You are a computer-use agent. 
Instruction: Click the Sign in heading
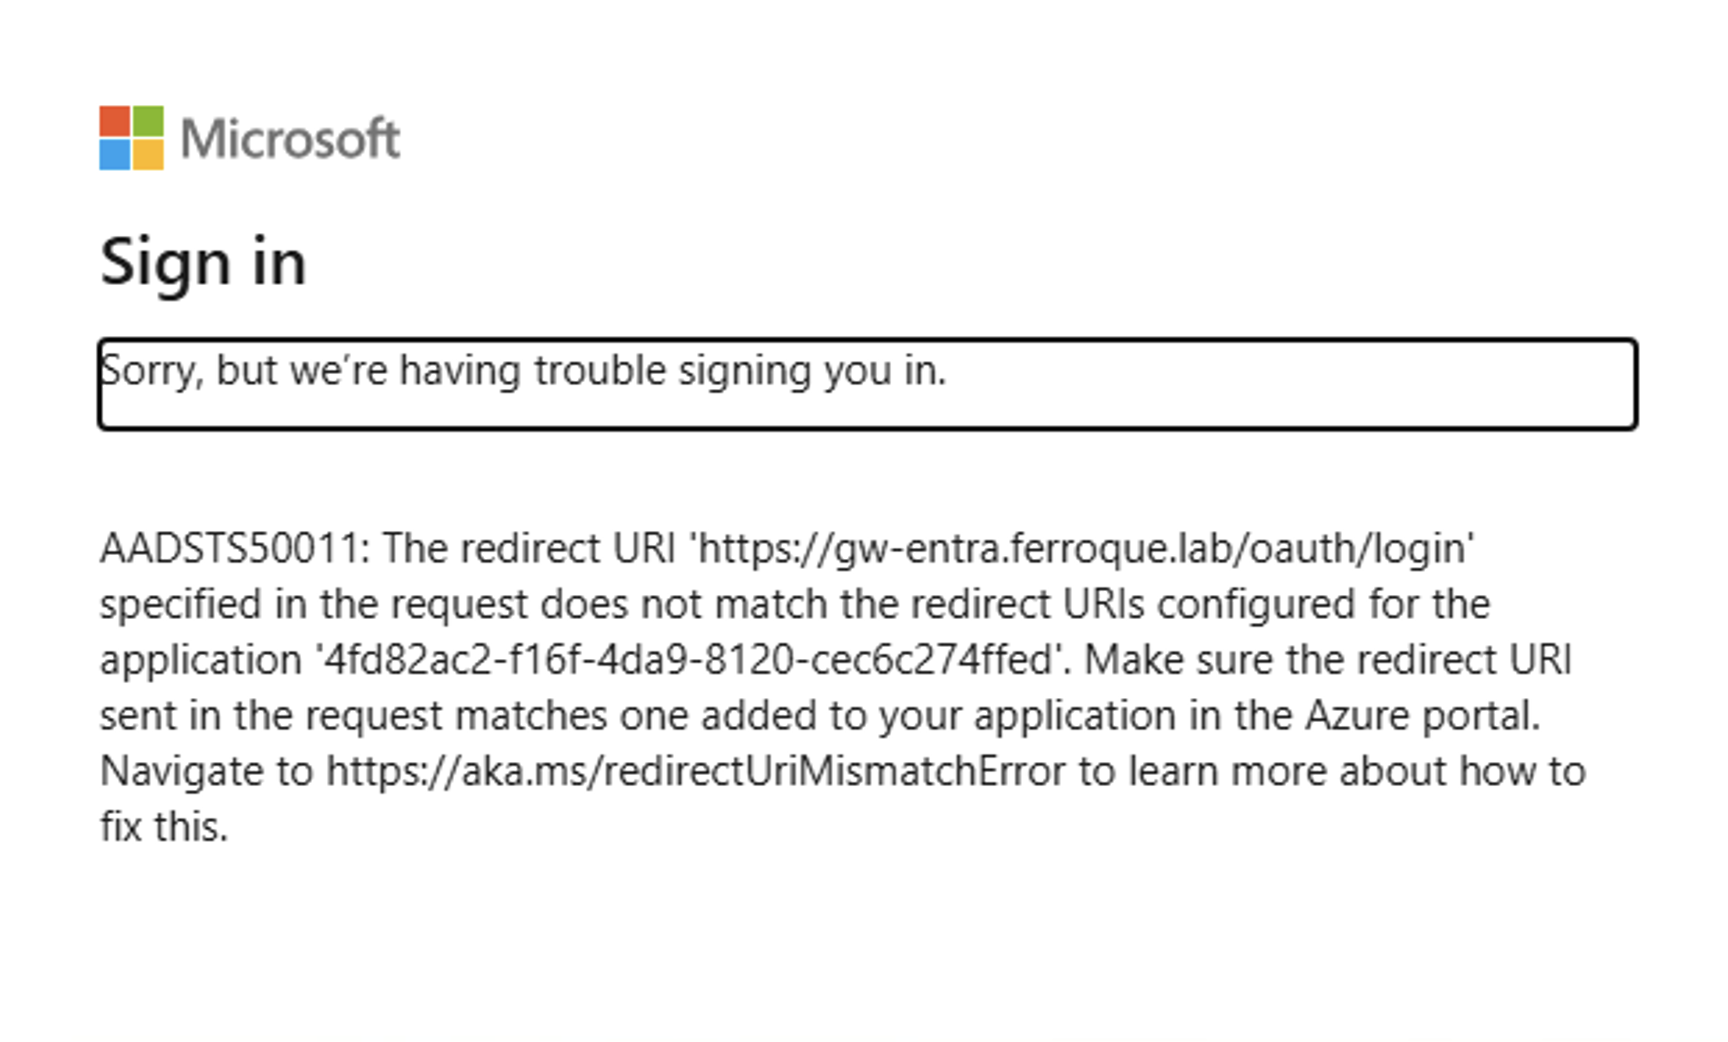pos(203,262)
